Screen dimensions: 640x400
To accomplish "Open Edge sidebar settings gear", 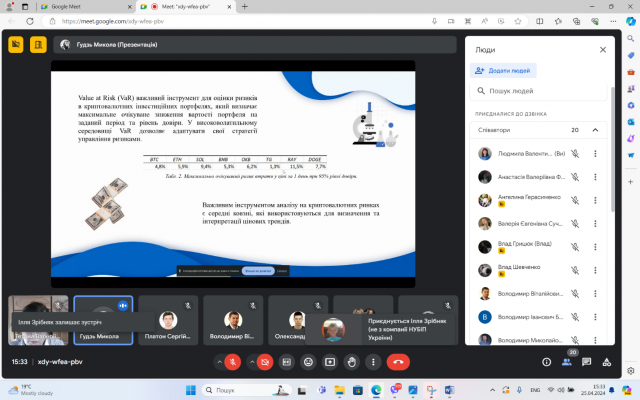I will pyautogui.click(x=631, y=371).
